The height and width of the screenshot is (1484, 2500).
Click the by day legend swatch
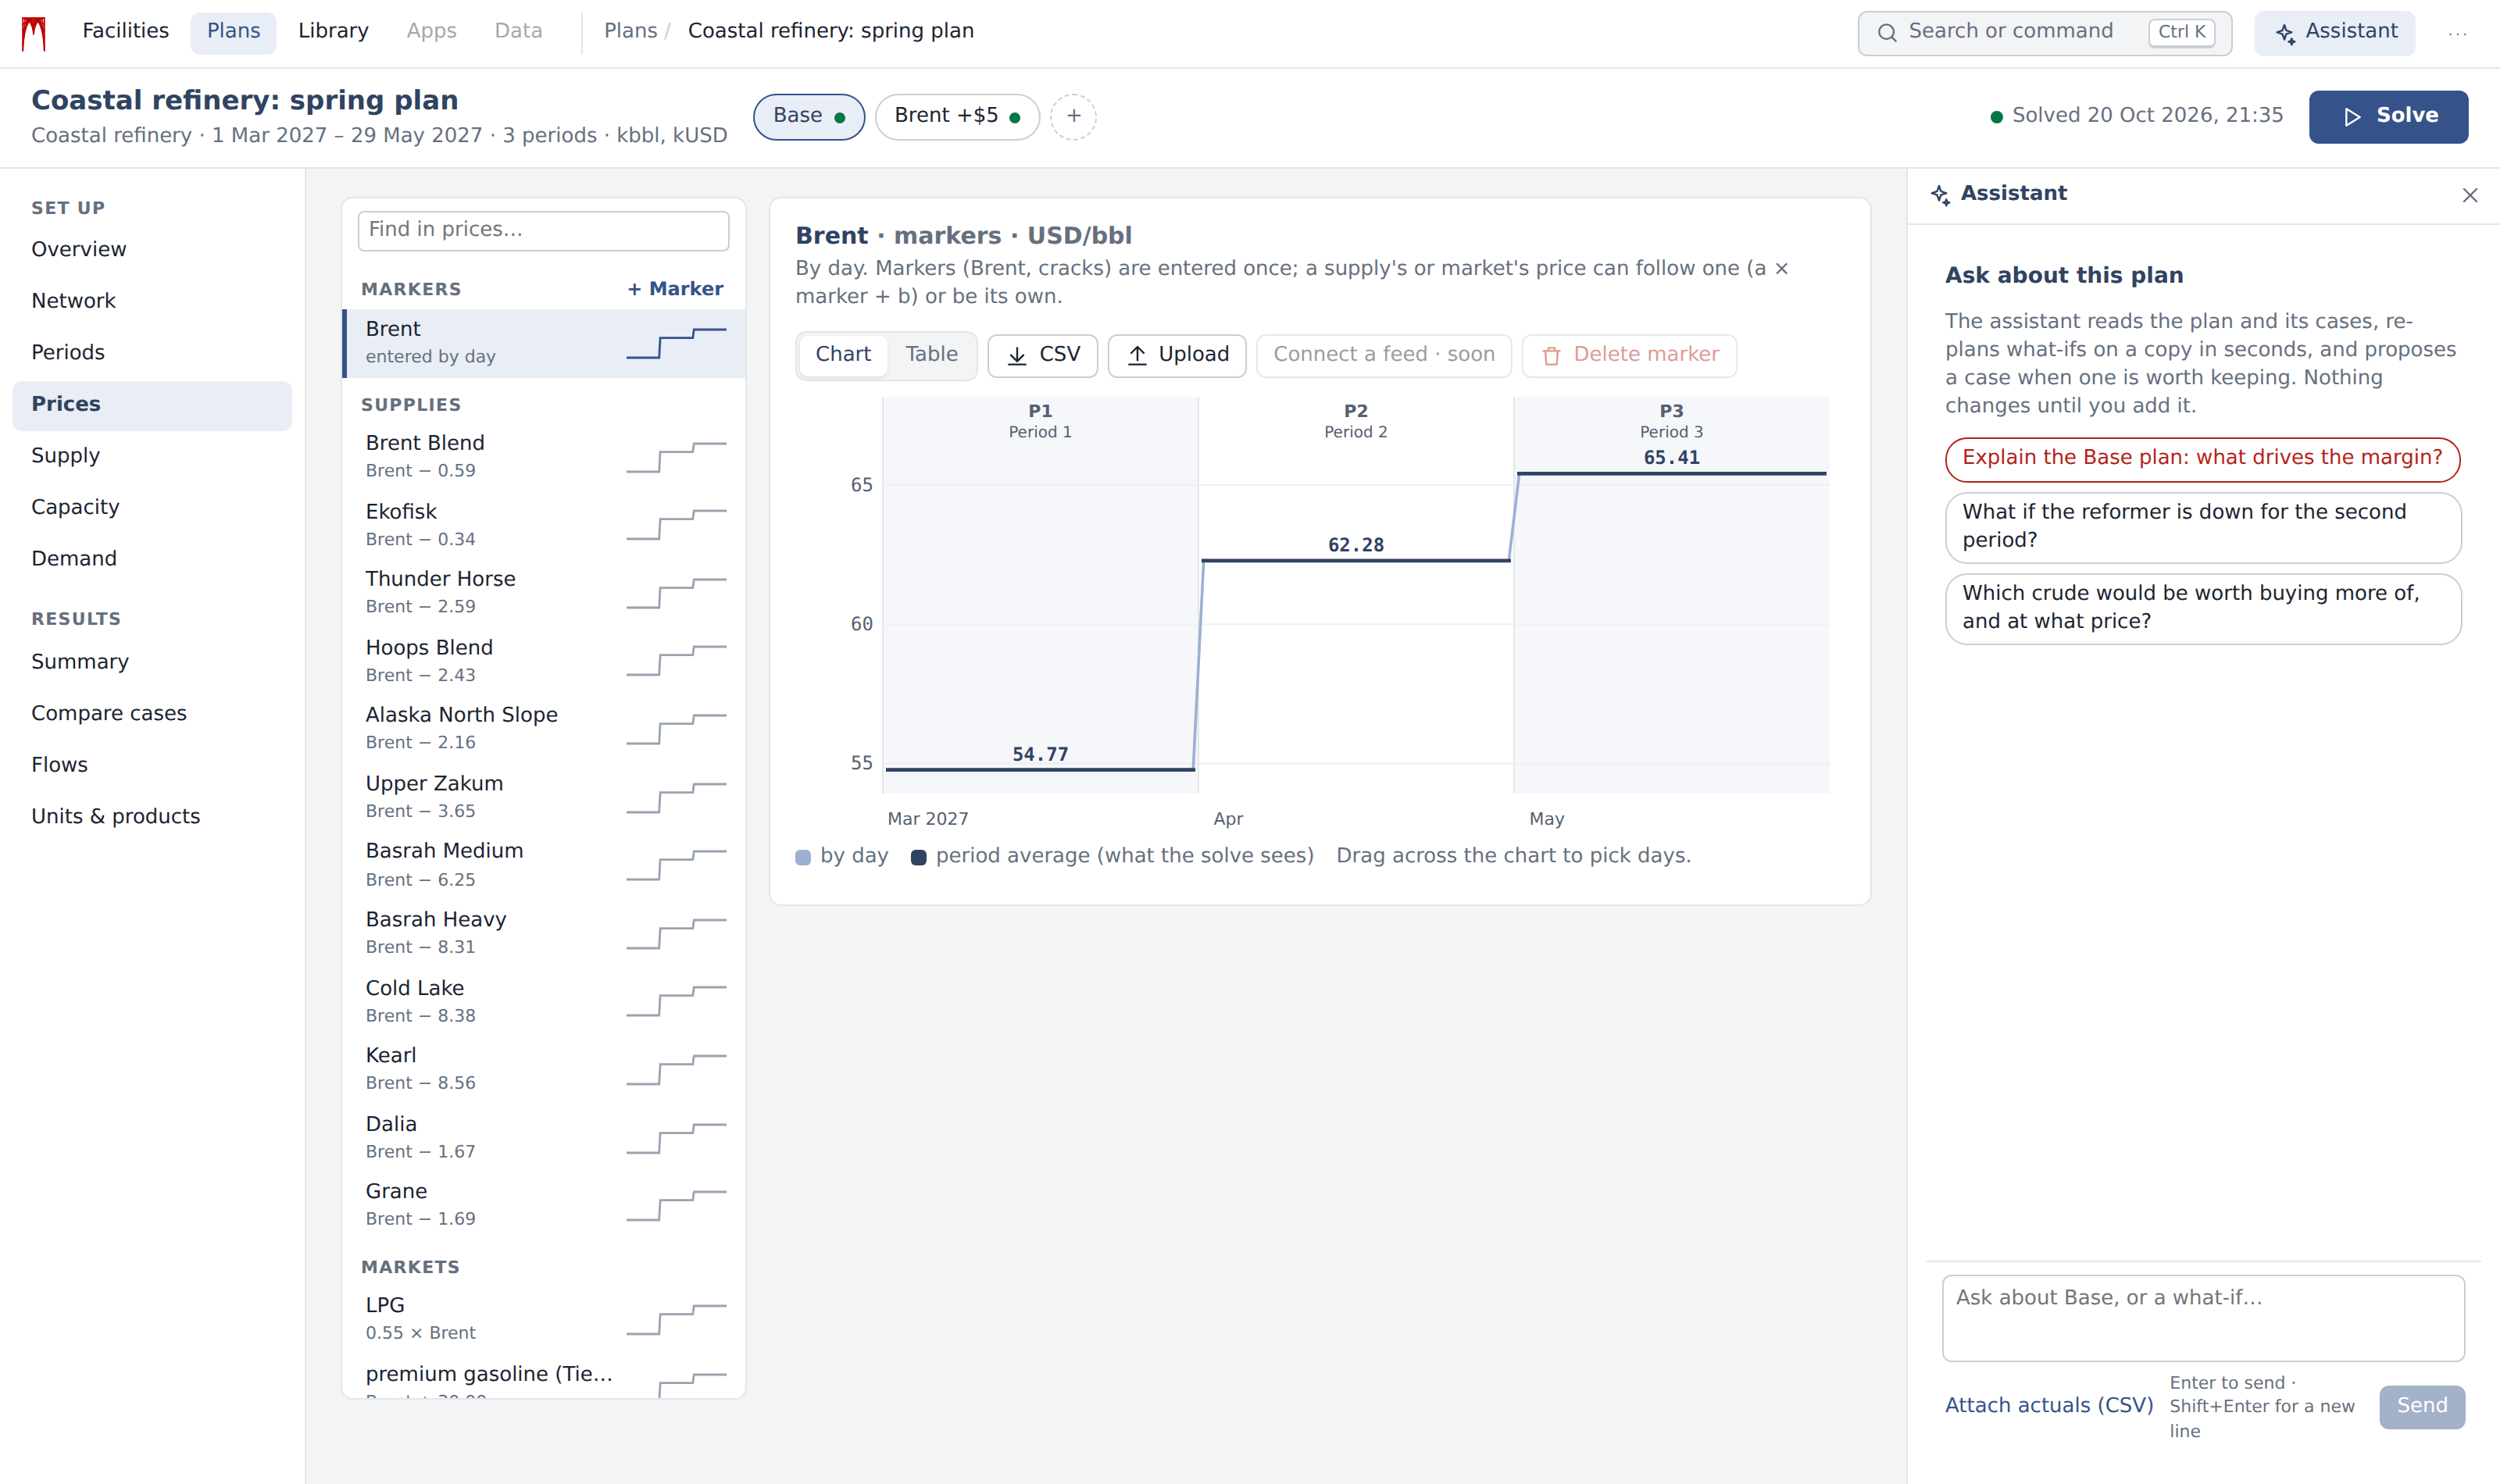802,857
